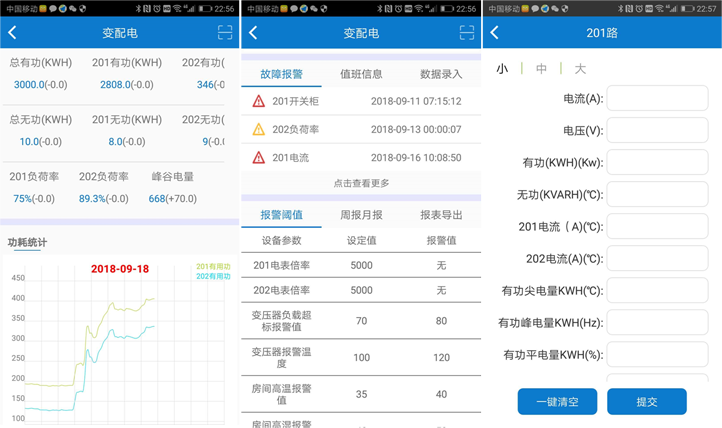Tap the 202电表倍率 threshold row

(361, 290)
